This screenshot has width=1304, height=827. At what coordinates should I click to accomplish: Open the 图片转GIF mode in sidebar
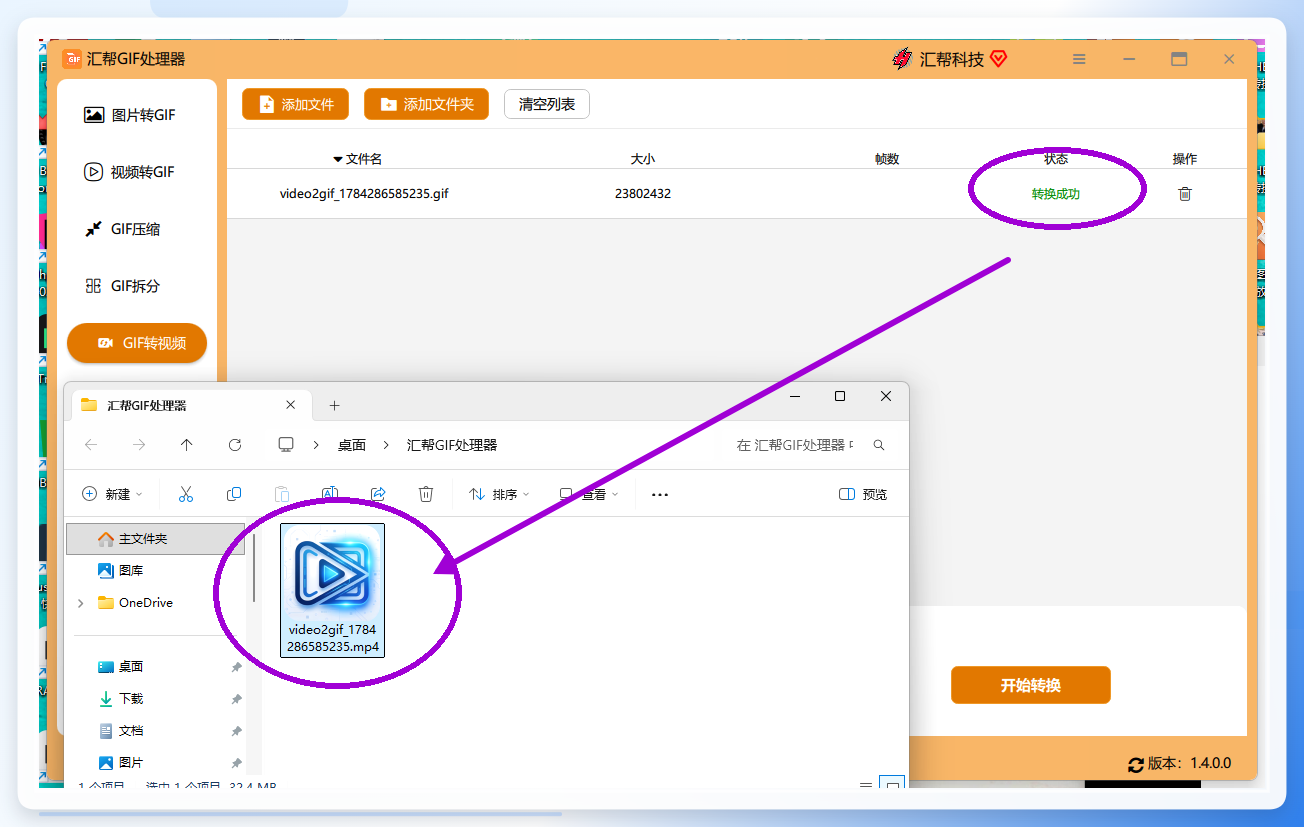pyautogui.click(x=130, y=115)
